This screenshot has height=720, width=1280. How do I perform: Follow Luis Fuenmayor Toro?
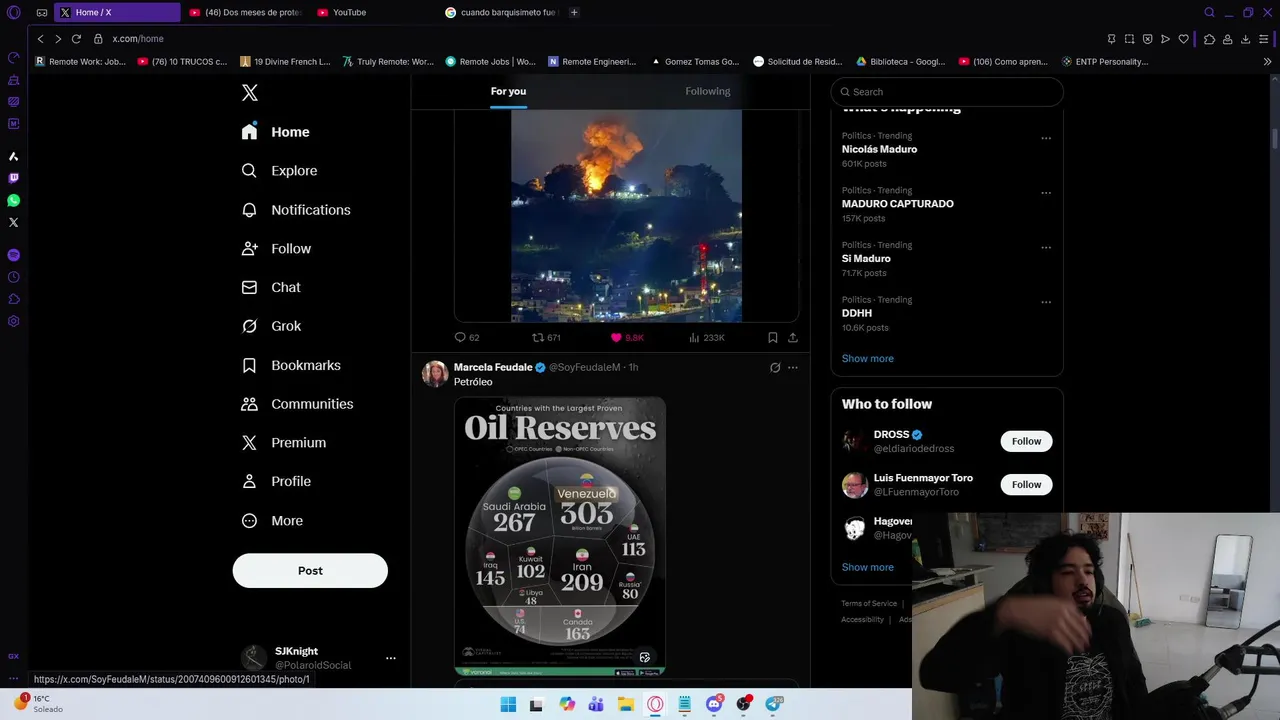[1026, 485]
